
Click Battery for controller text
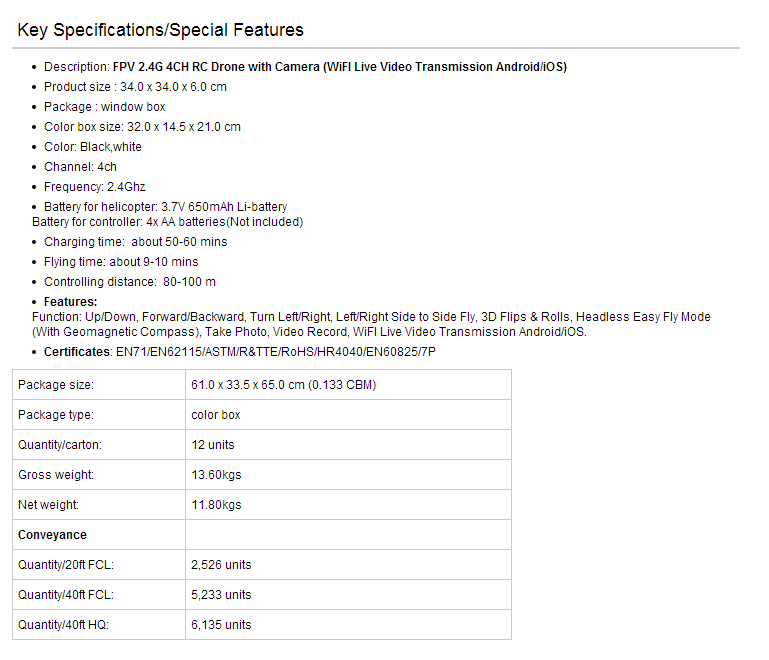(167, 222)
